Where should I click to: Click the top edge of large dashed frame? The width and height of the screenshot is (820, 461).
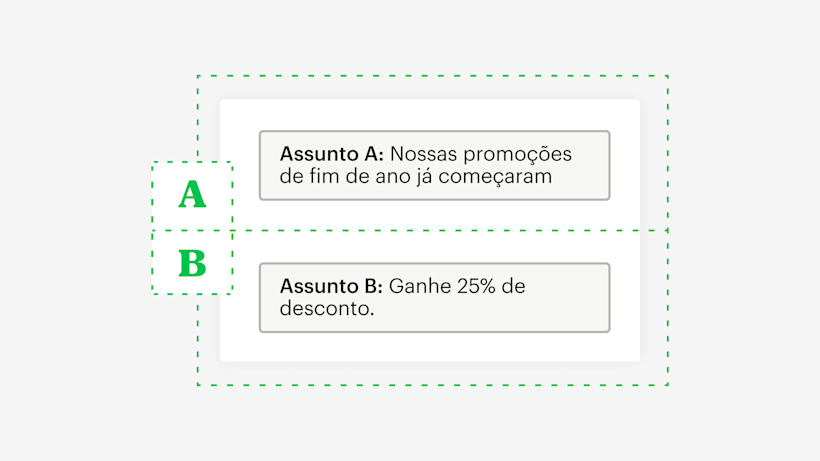click(432, 76)
